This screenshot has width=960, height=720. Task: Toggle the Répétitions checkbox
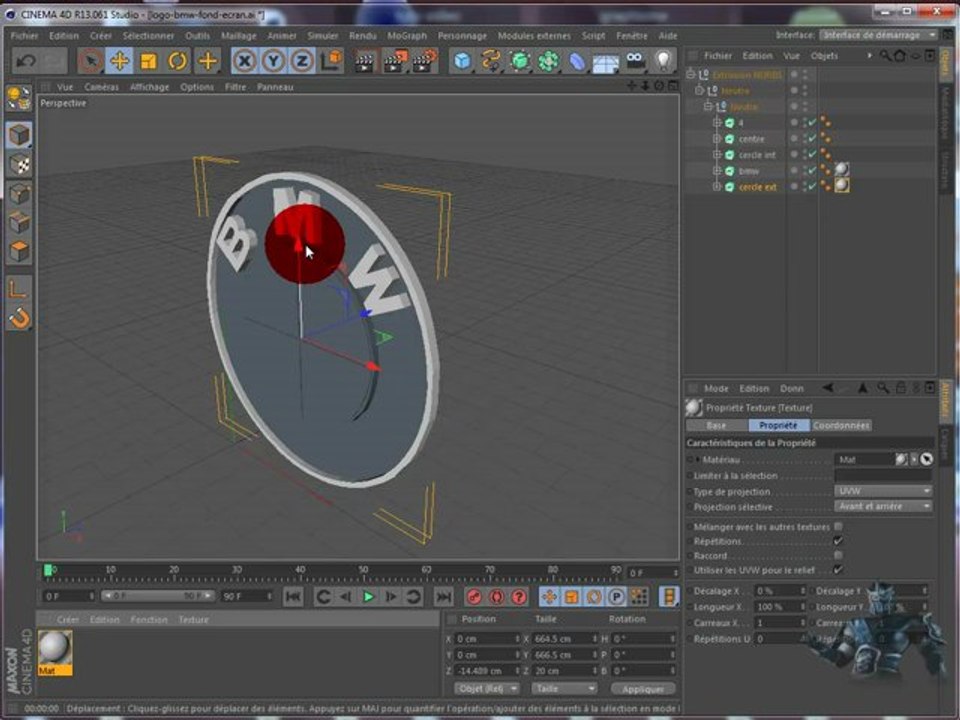coord(838,541)
